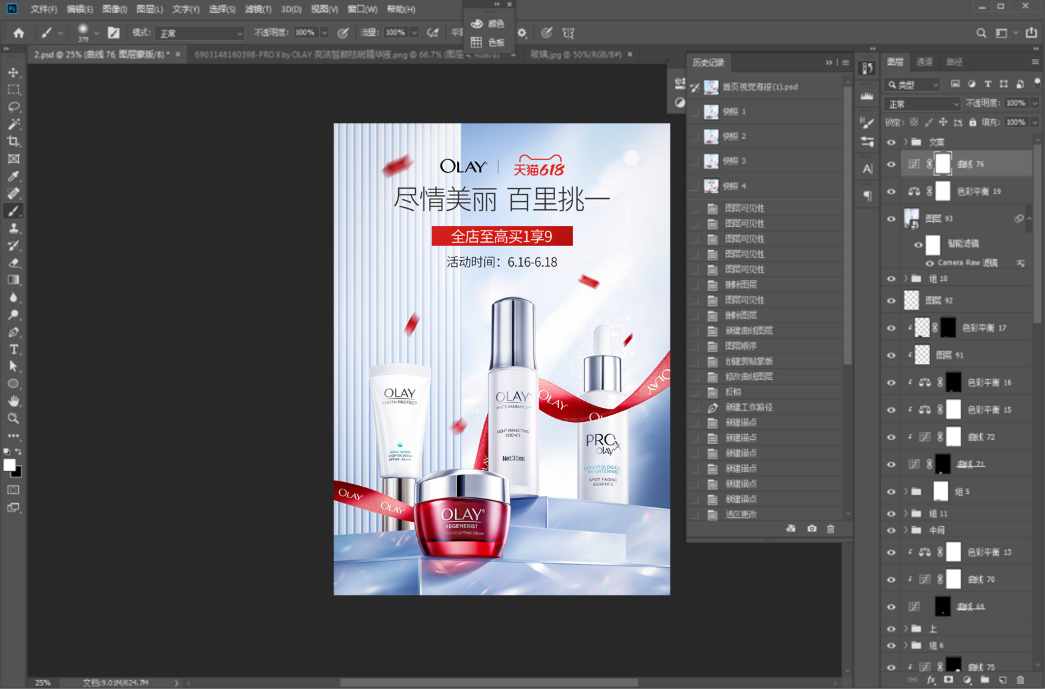1045x689 pixels.
Task: Expand the 组 11 layer group
Action: pyautogui.click(x=906, y=514)
